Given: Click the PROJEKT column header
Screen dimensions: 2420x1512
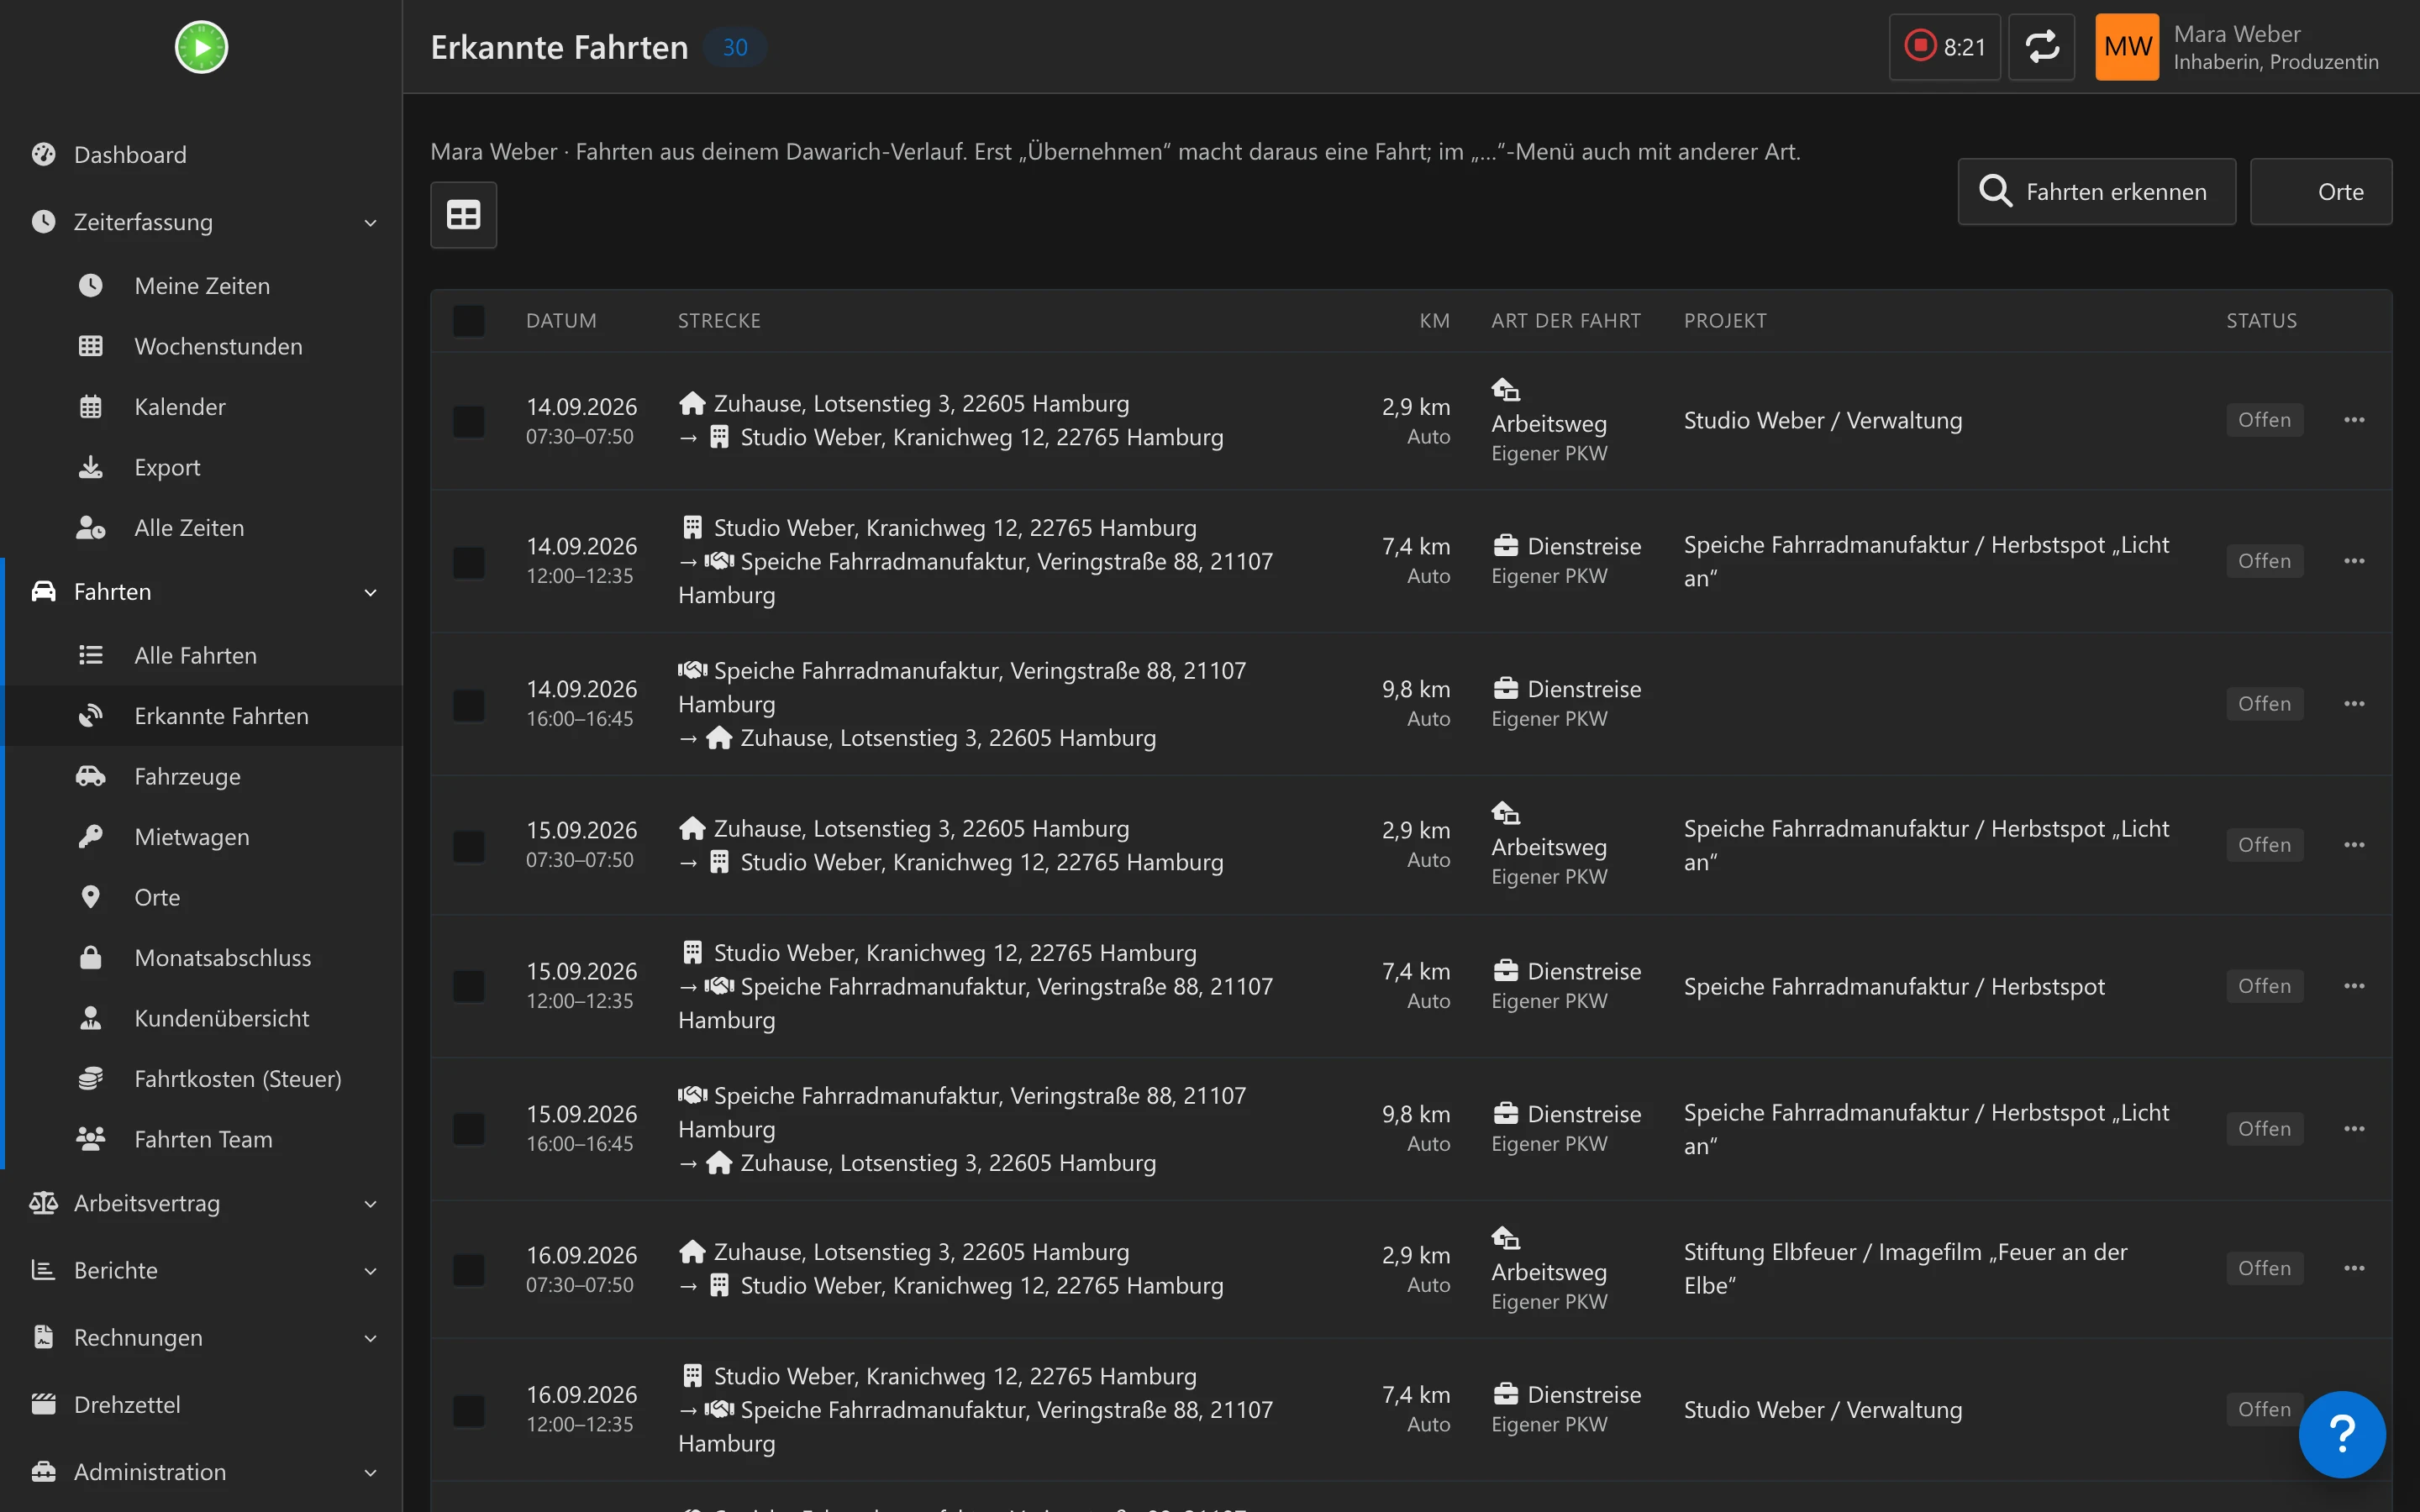Looking at the screenshot, I should point(1725,321).
